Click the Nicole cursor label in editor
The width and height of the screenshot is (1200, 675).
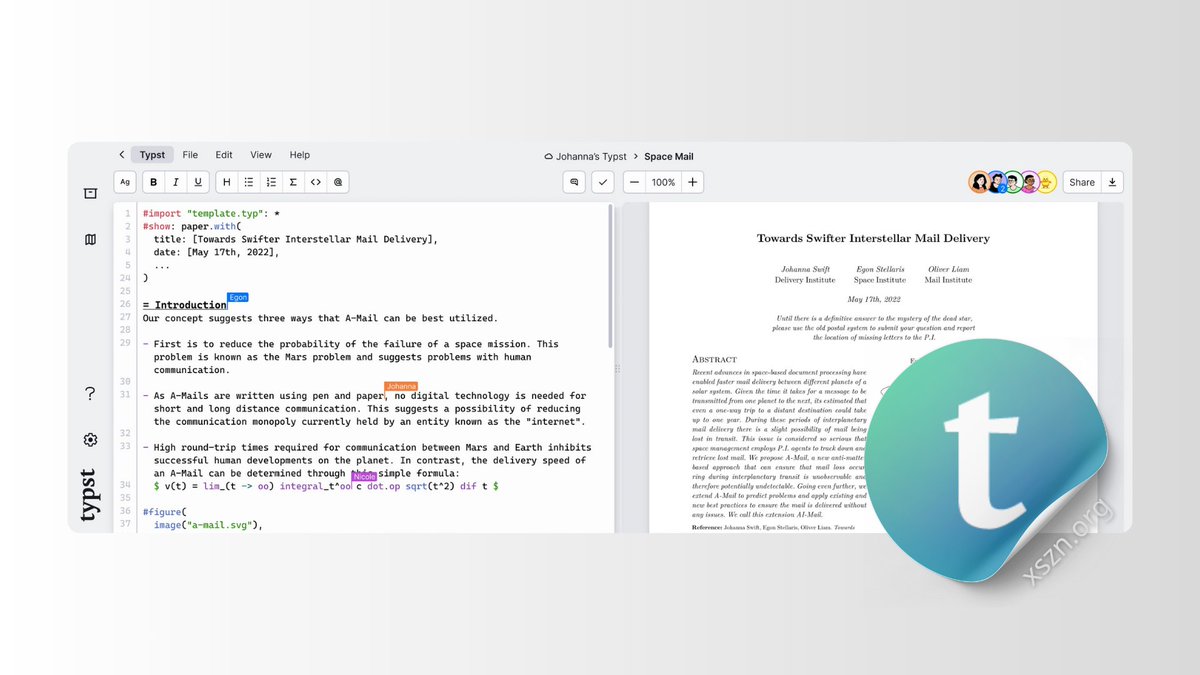click(365, 477)
